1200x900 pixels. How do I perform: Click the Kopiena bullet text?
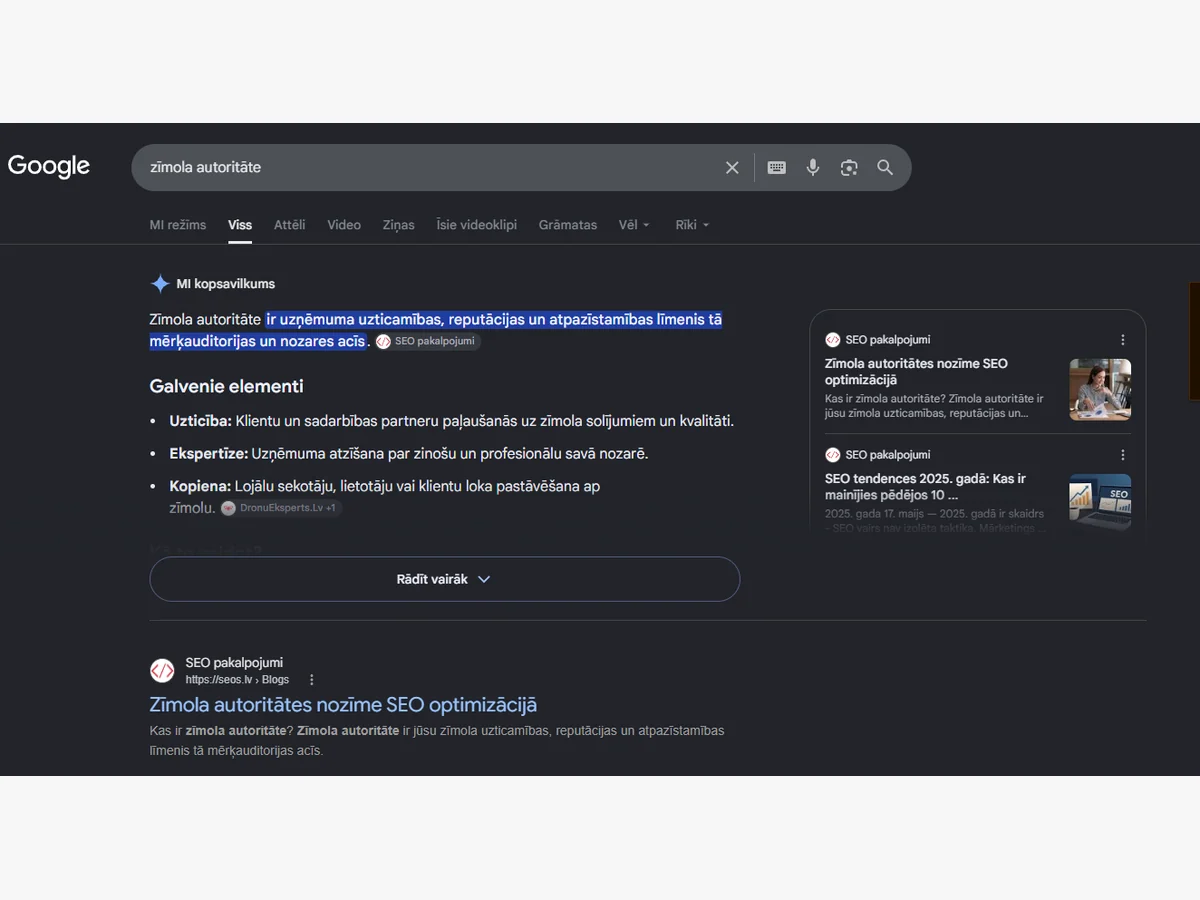tap(385, 497)
